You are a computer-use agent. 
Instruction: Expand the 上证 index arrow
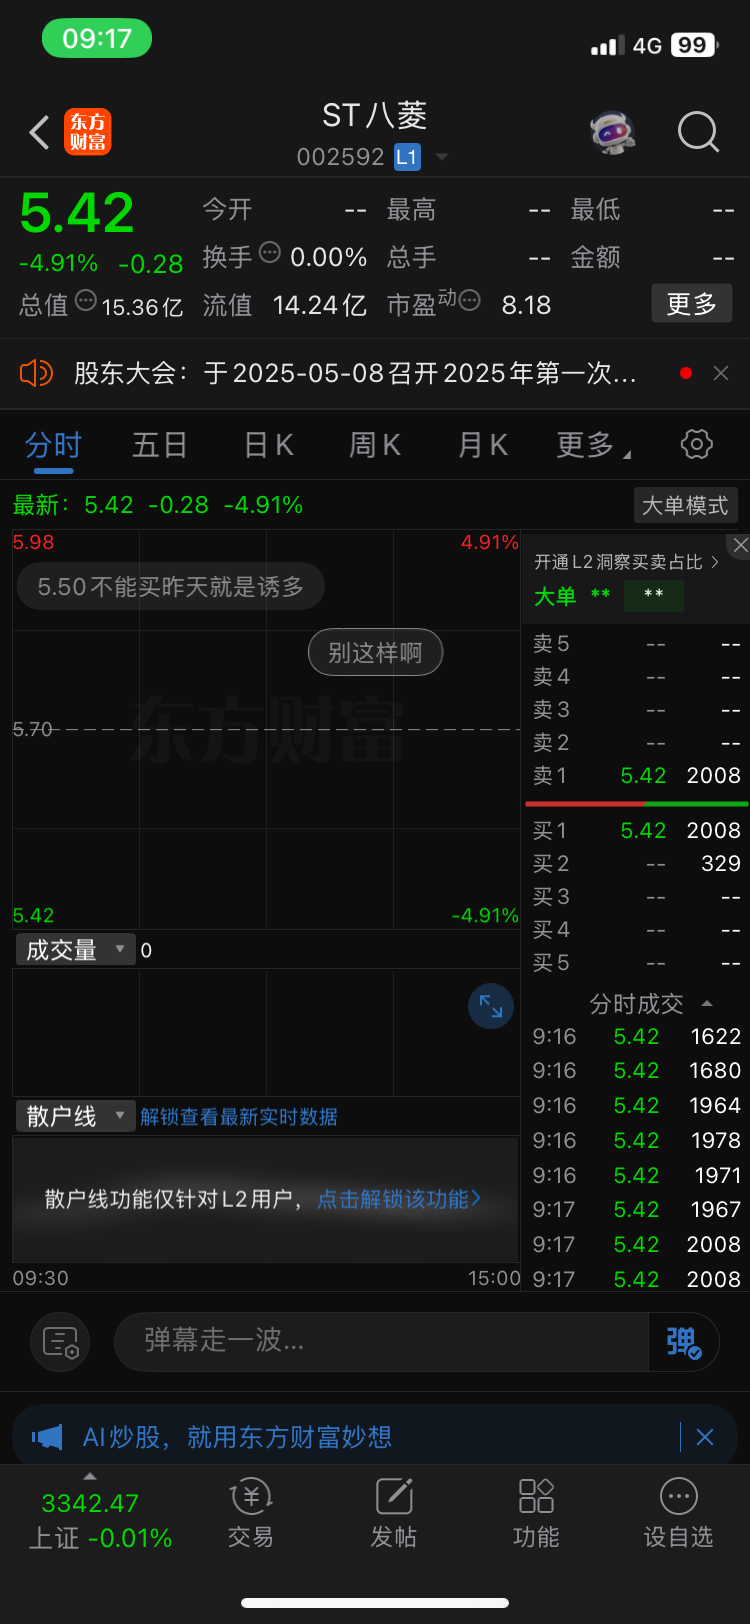tap(90, 1477)
